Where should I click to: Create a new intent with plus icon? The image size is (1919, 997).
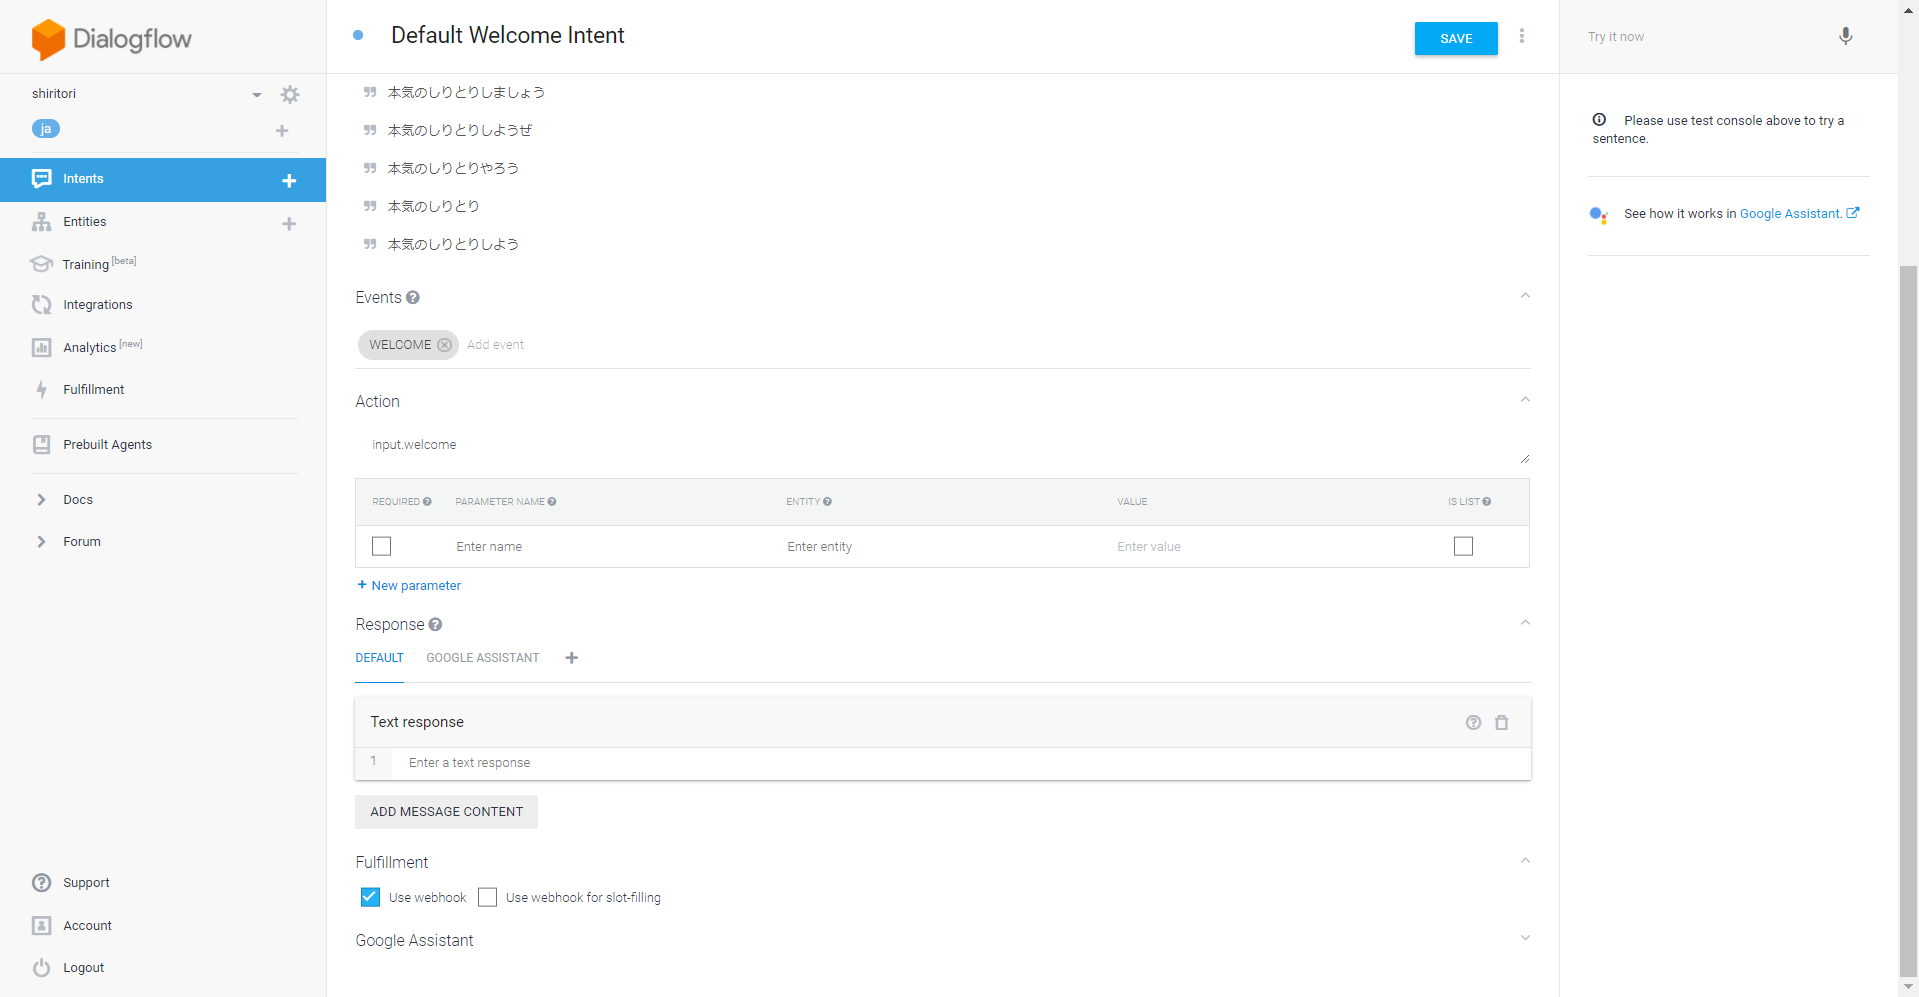pyautogui.click(x=289, y=181)
